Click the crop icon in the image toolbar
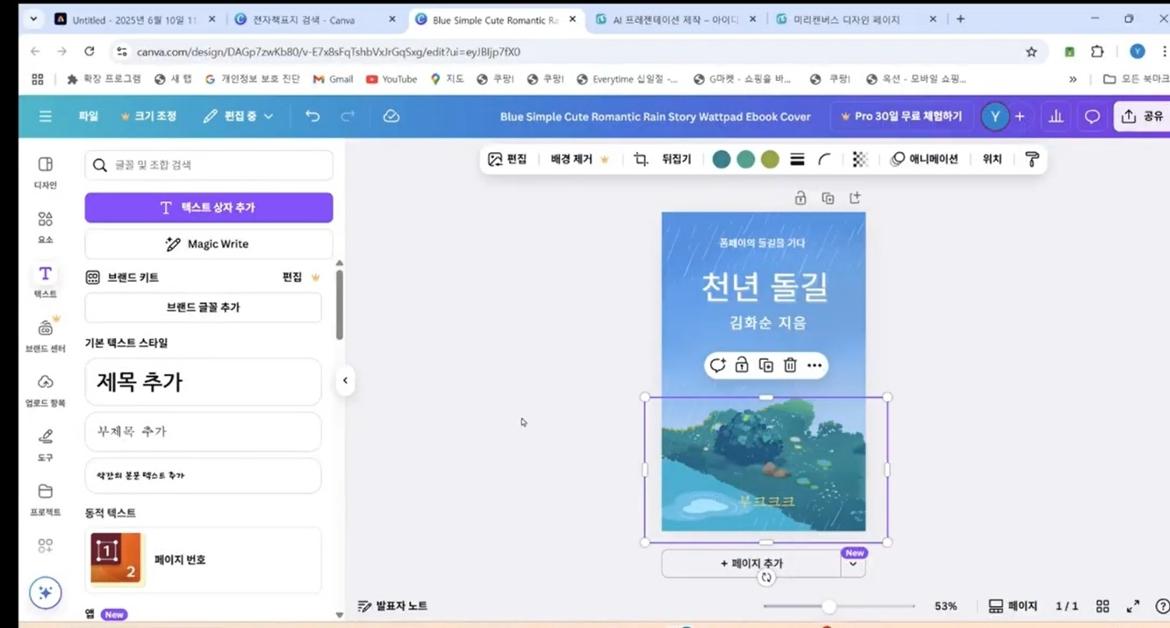Viewport: 1170px width, 628px height. (x=641, y=159)
